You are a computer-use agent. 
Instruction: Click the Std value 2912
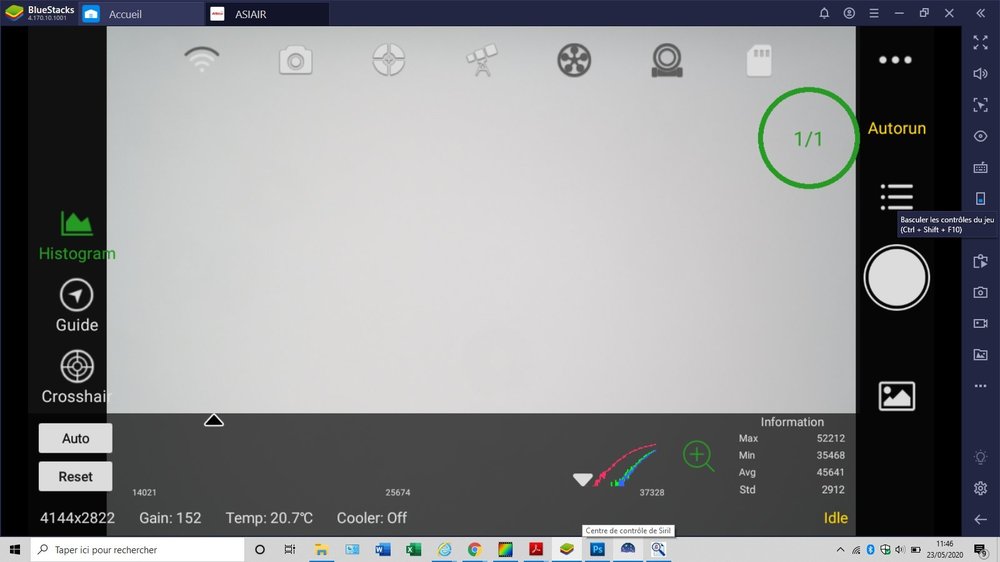(833, 490)
